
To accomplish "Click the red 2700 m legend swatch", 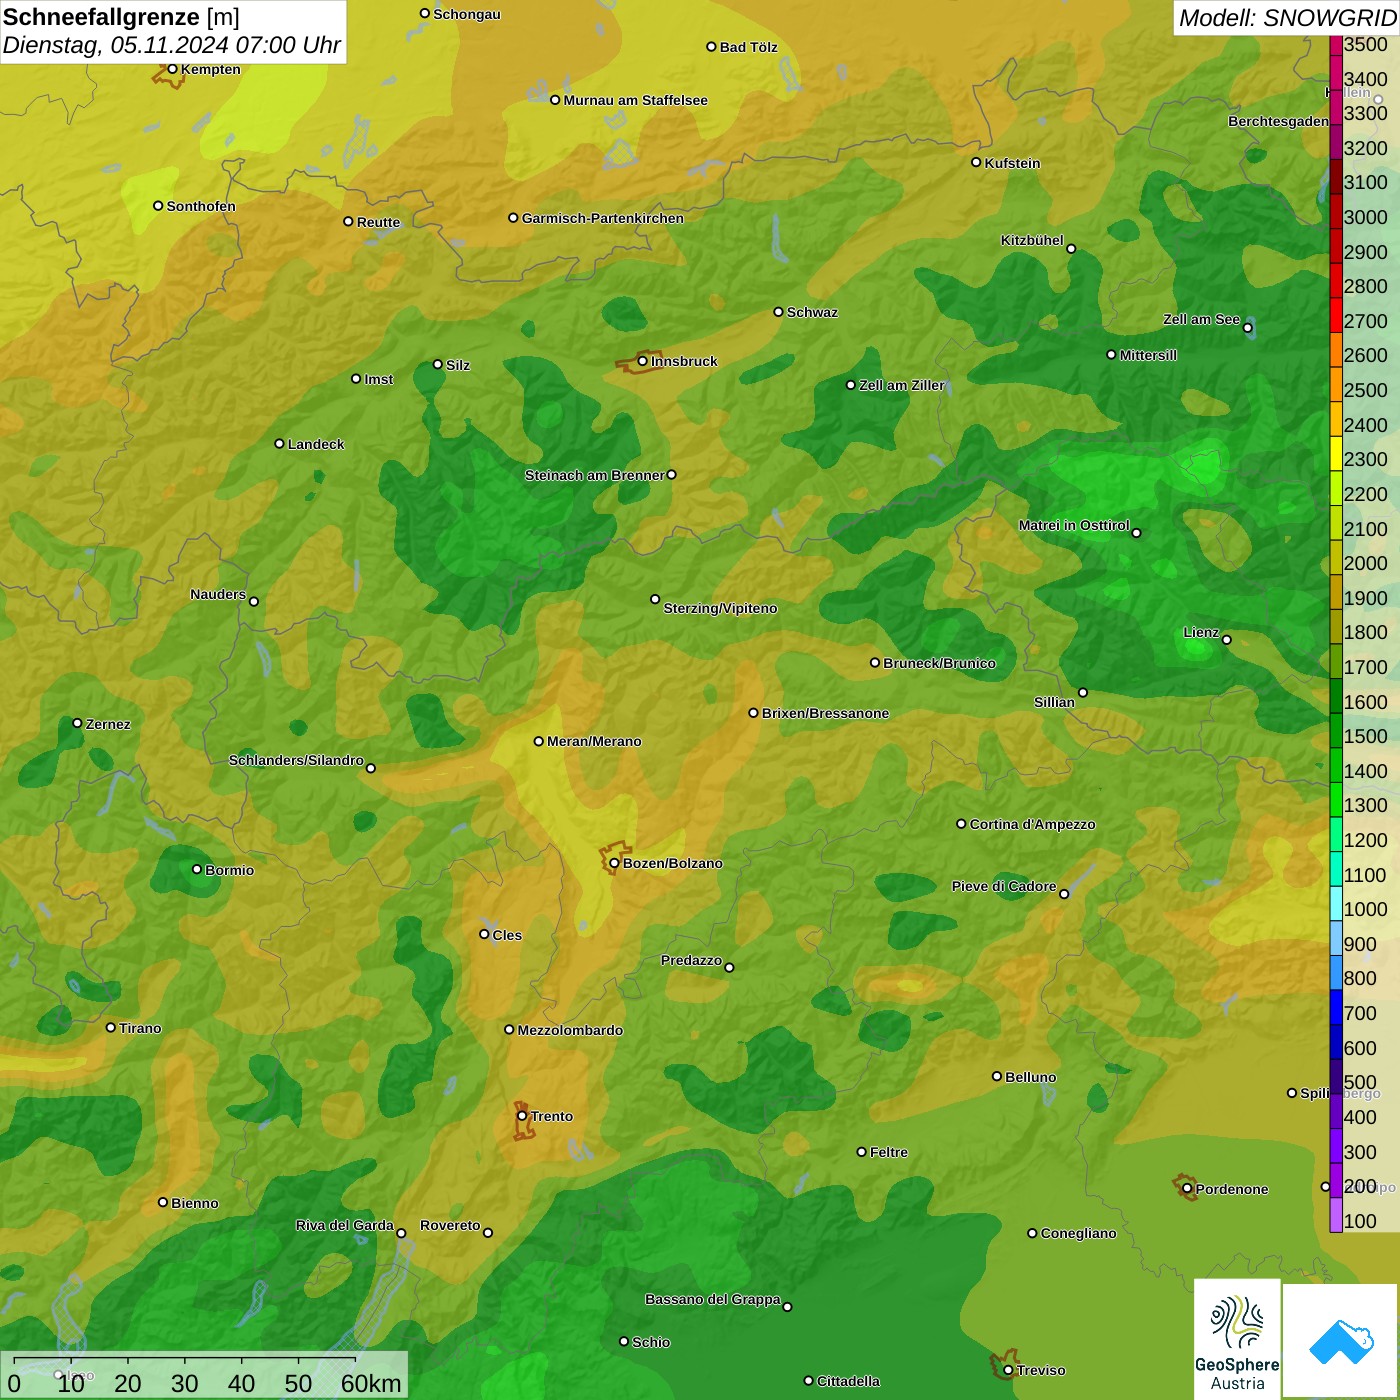I will [x=1336, y=316].
